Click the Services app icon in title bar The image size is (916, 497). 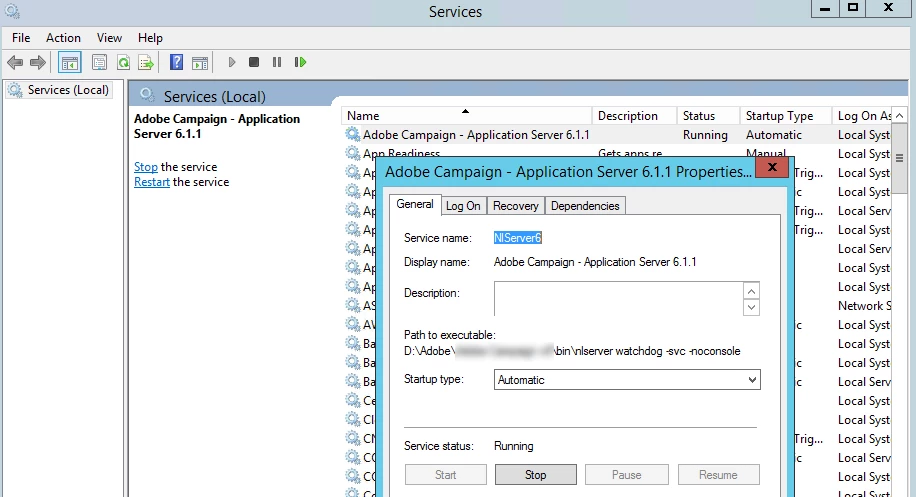tap(12, 11)
